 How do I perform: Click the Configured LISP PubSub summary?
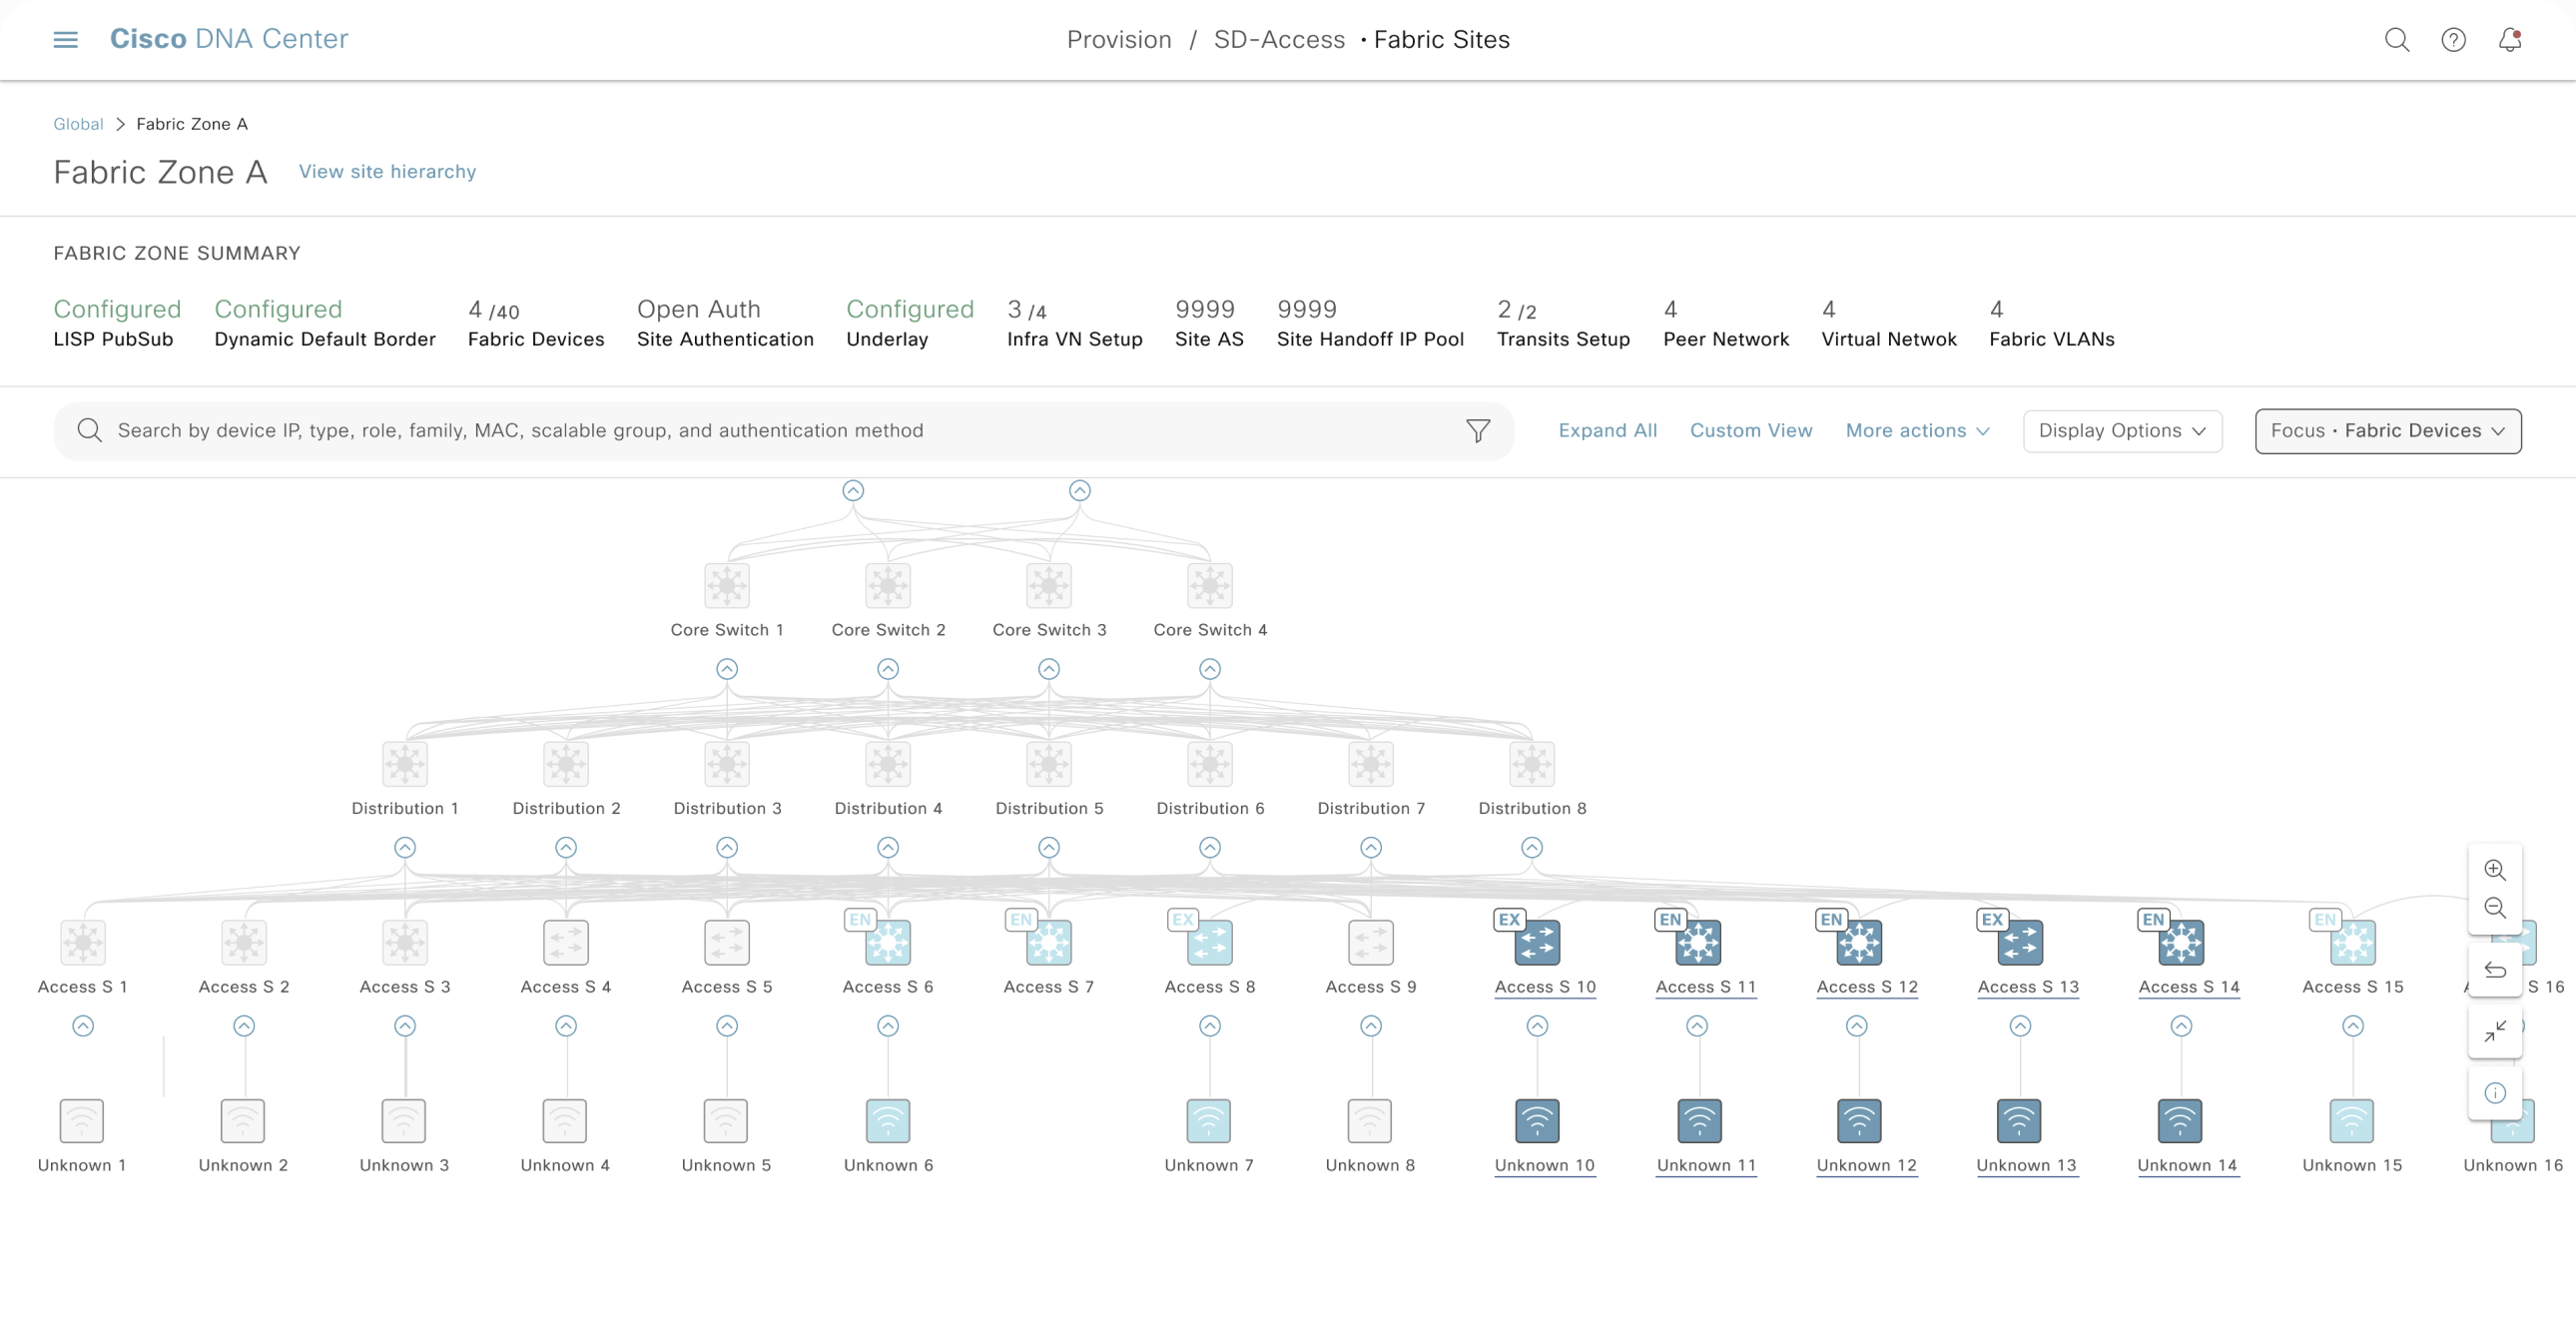click(117, 323)
